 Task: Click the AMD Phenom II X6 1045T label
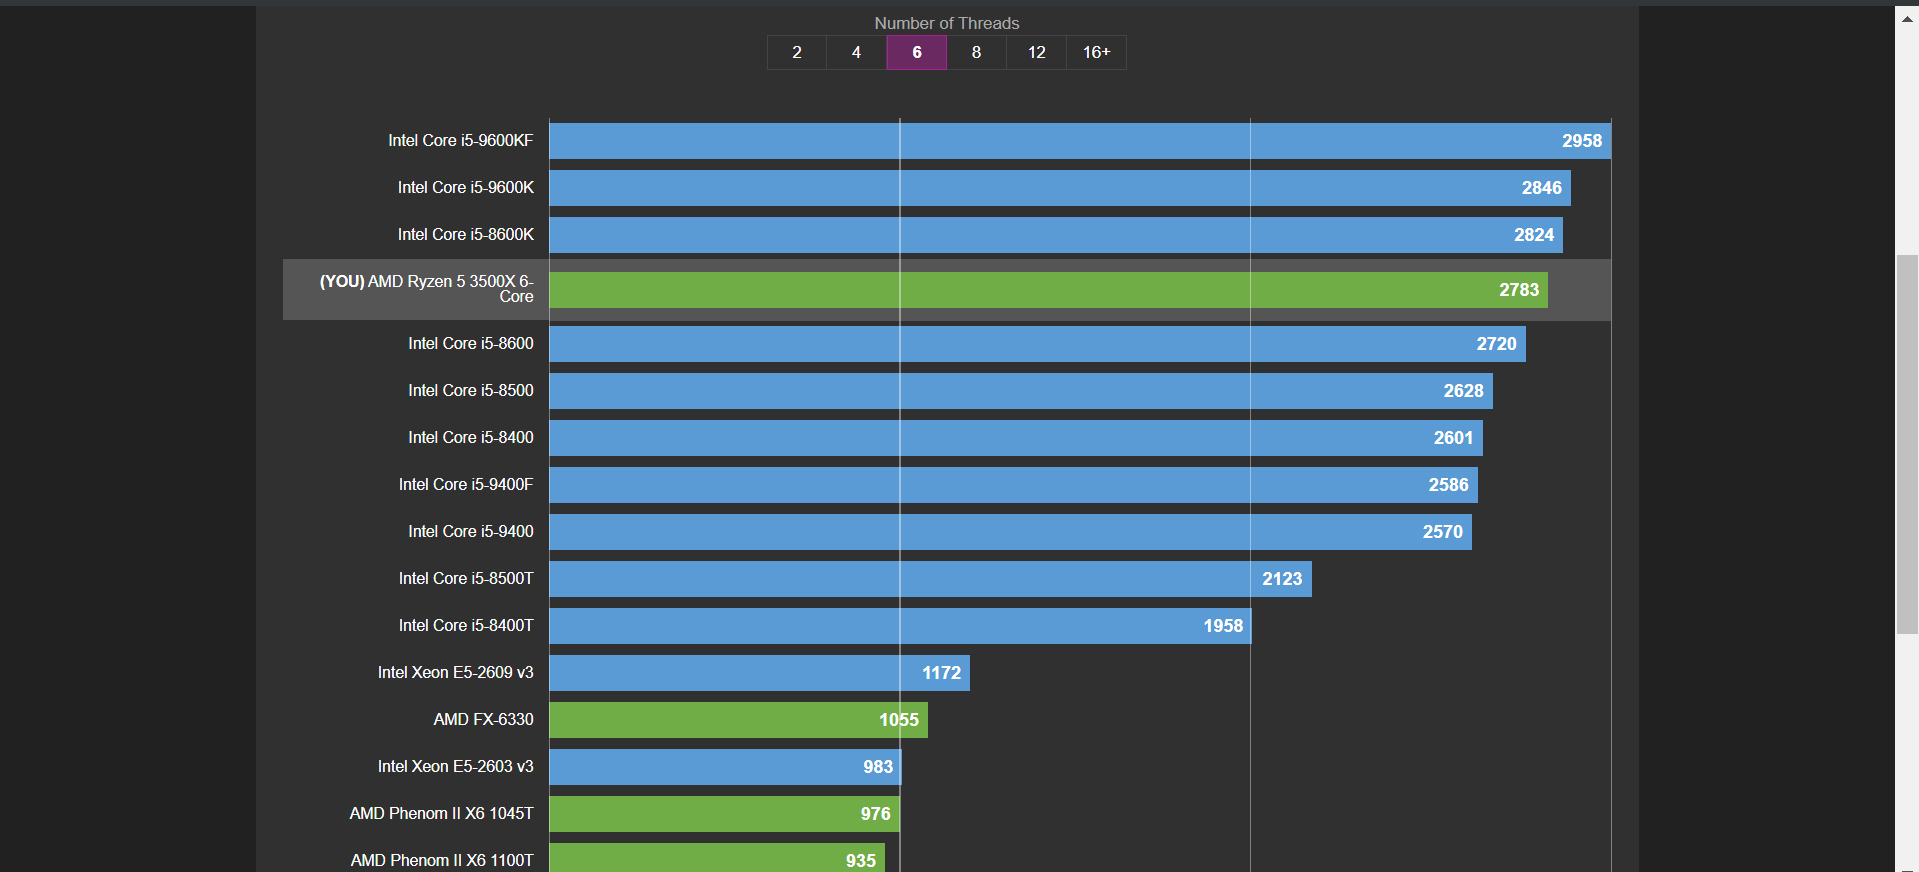[442, 814]
